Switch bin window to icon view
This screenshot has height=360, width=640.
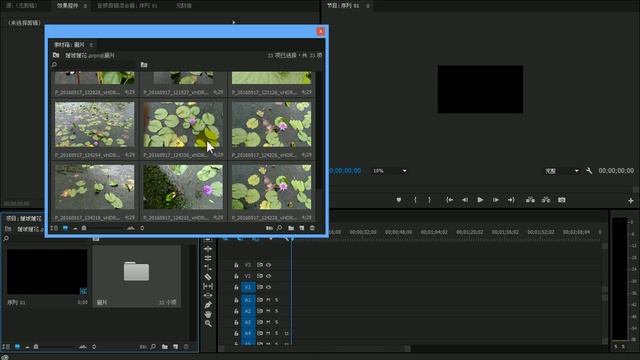point(65,228)
